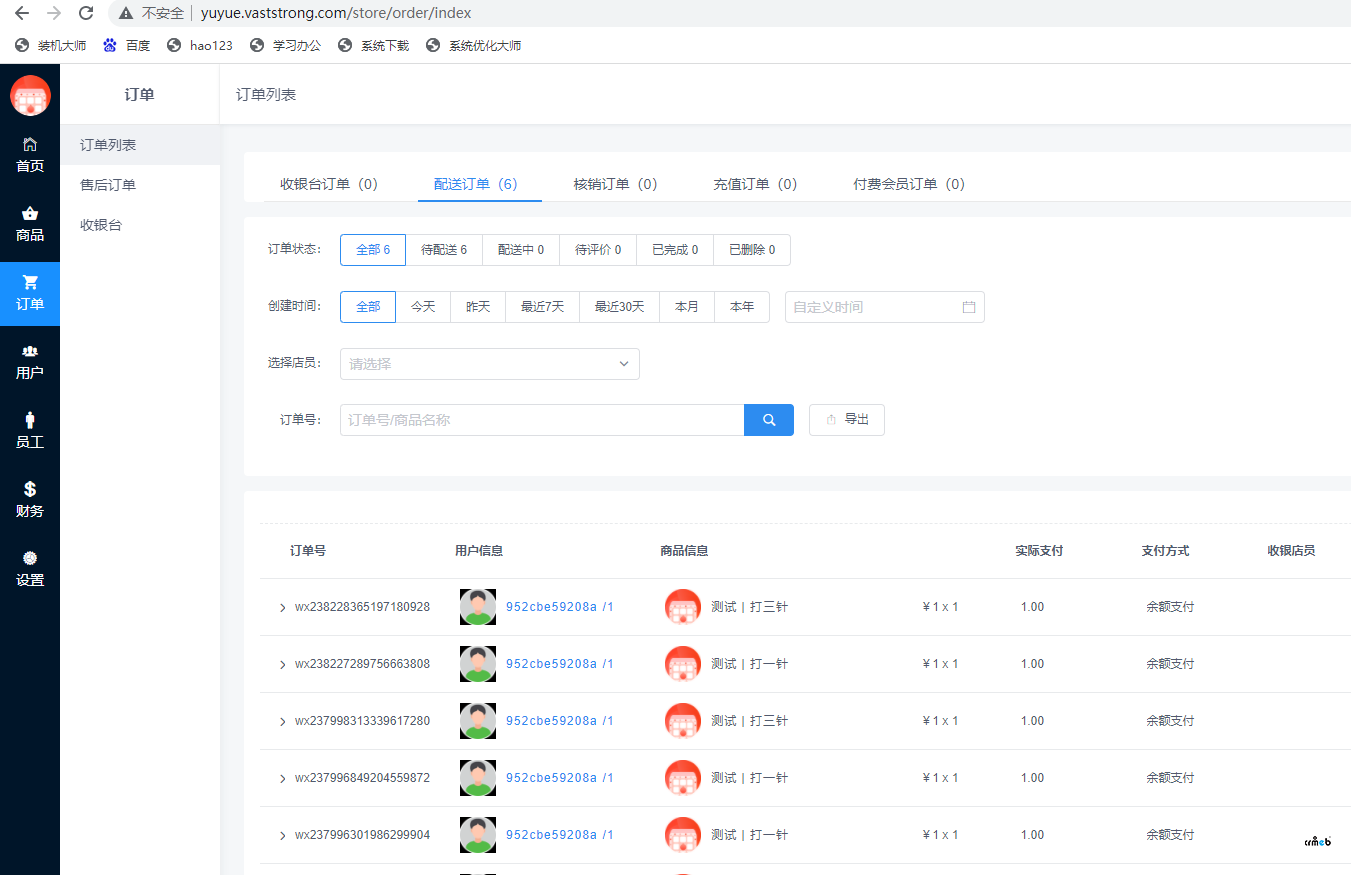1351x875 pixels.
Task: Go to 首页 home in sidebar
Action: [30, 155]
